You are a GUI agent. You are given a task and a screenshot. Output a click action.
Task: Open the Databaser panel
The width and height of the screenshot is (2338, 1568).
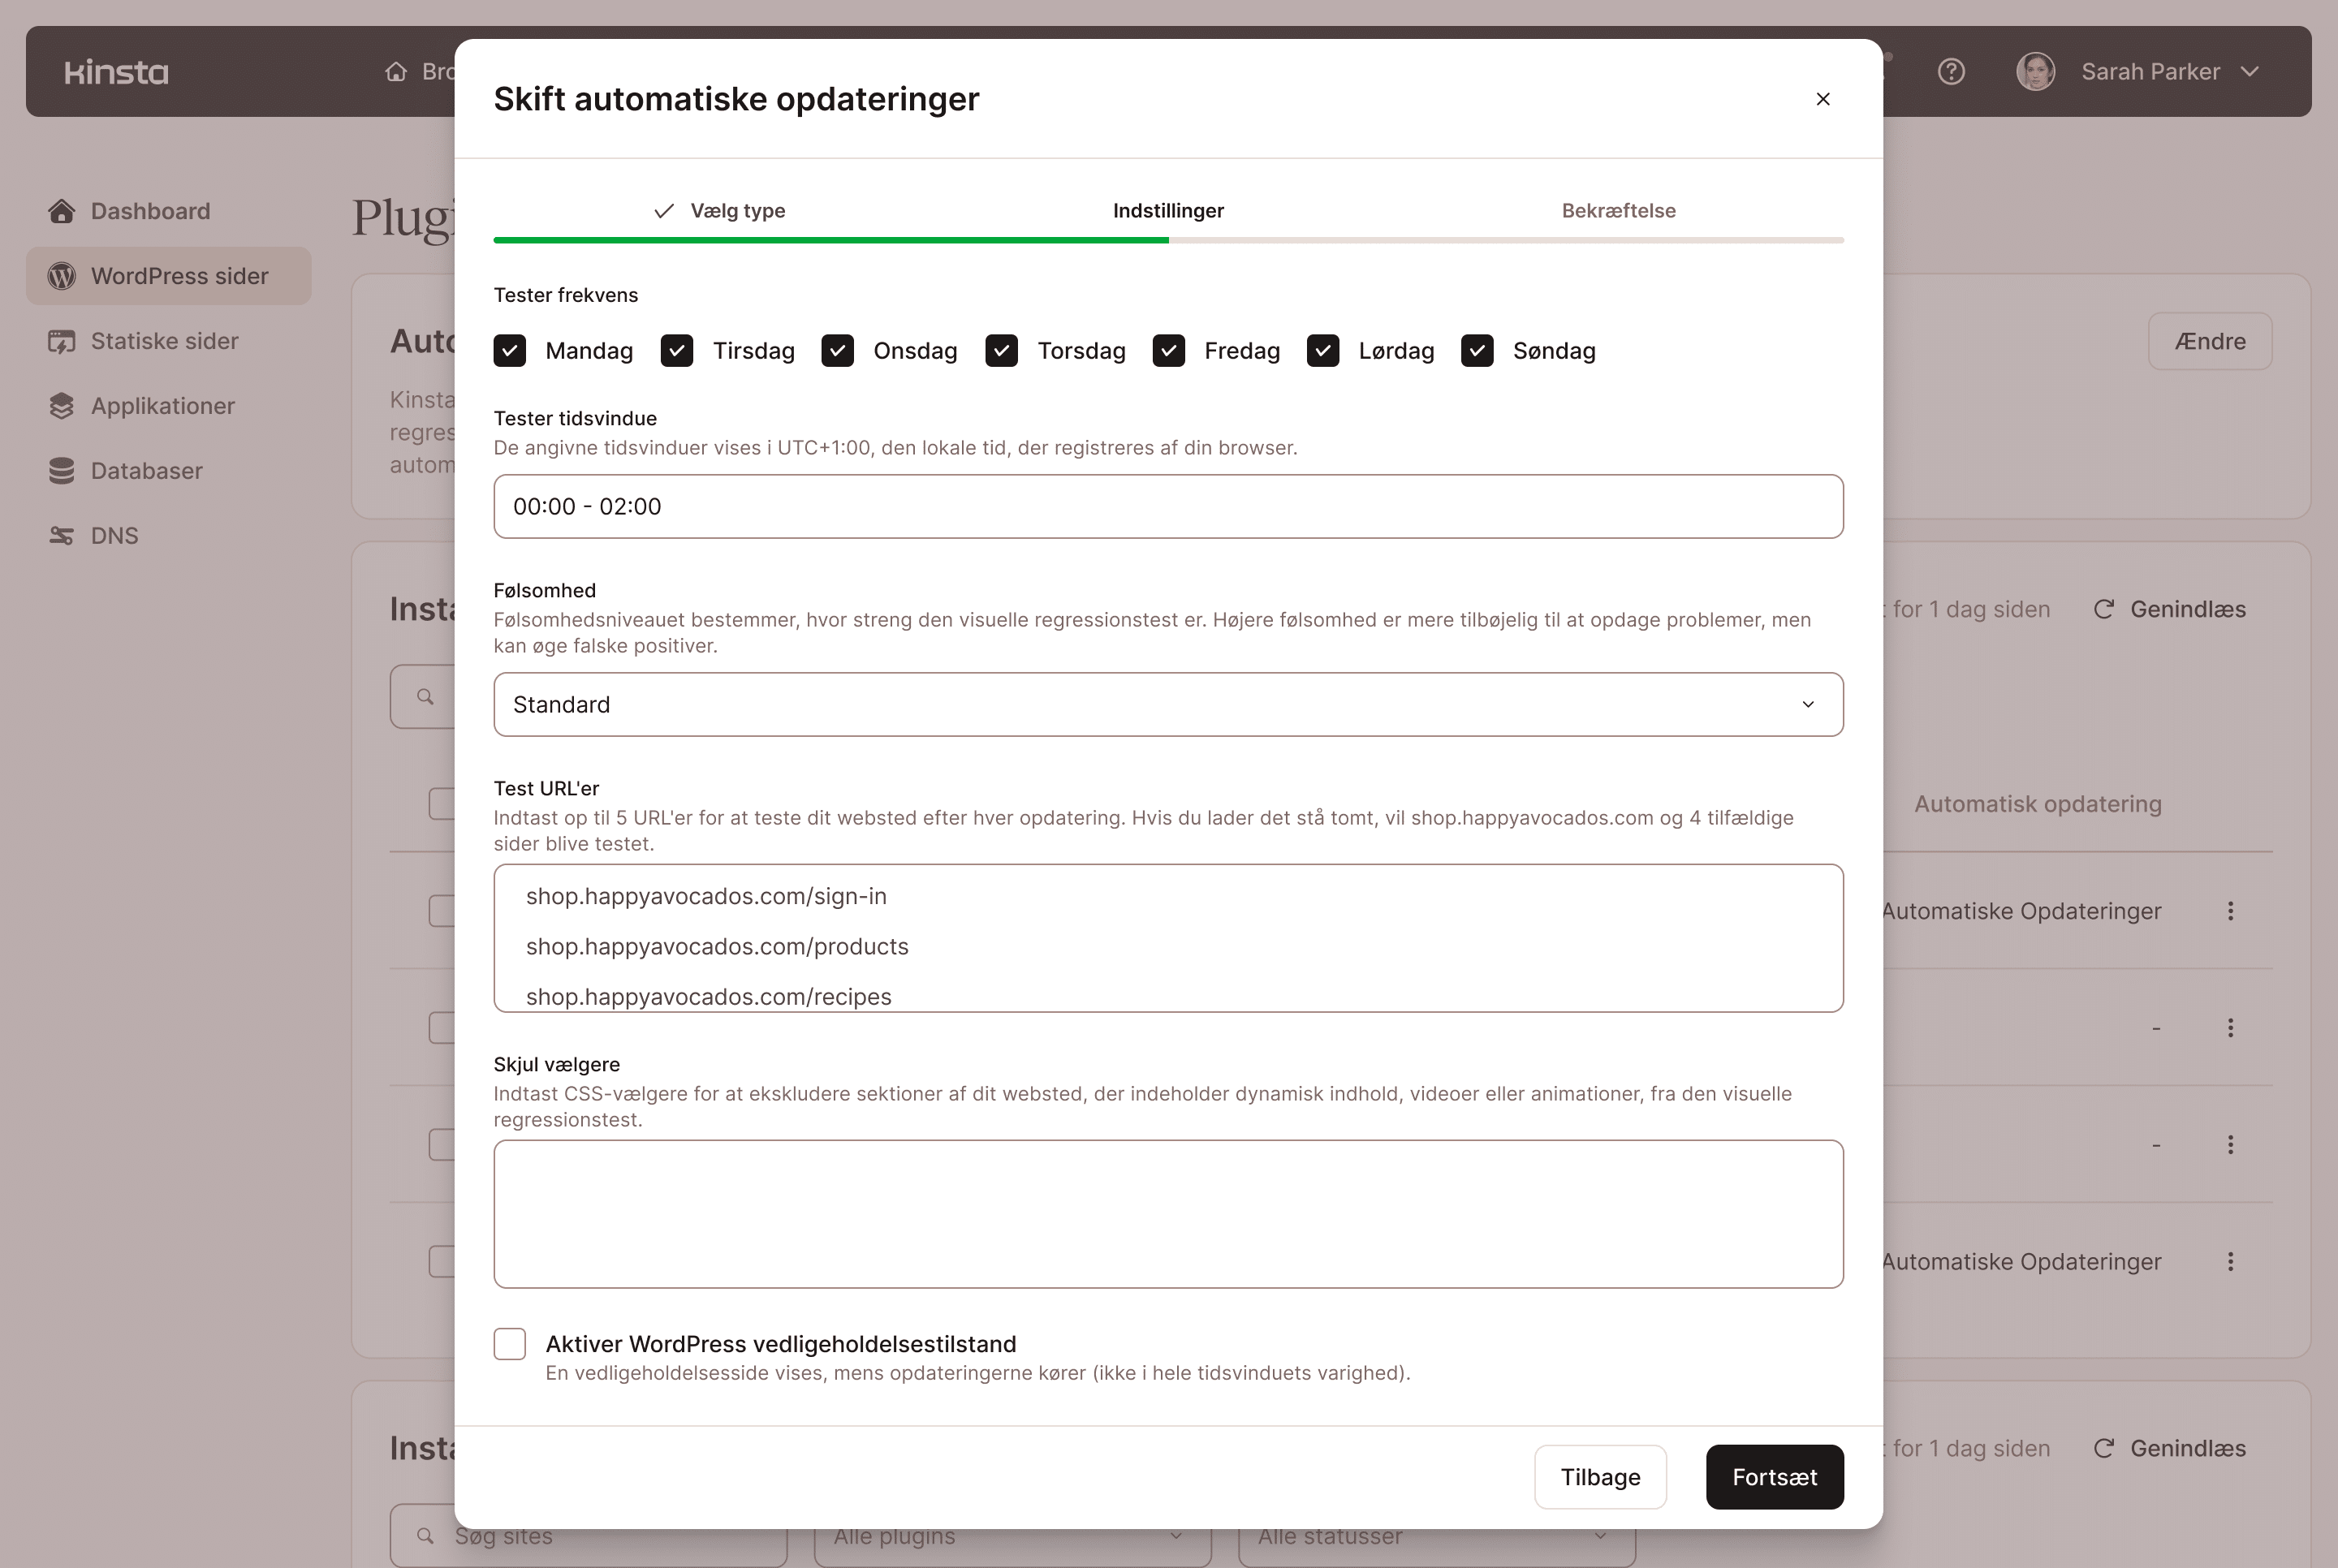[x=146, y=470]
